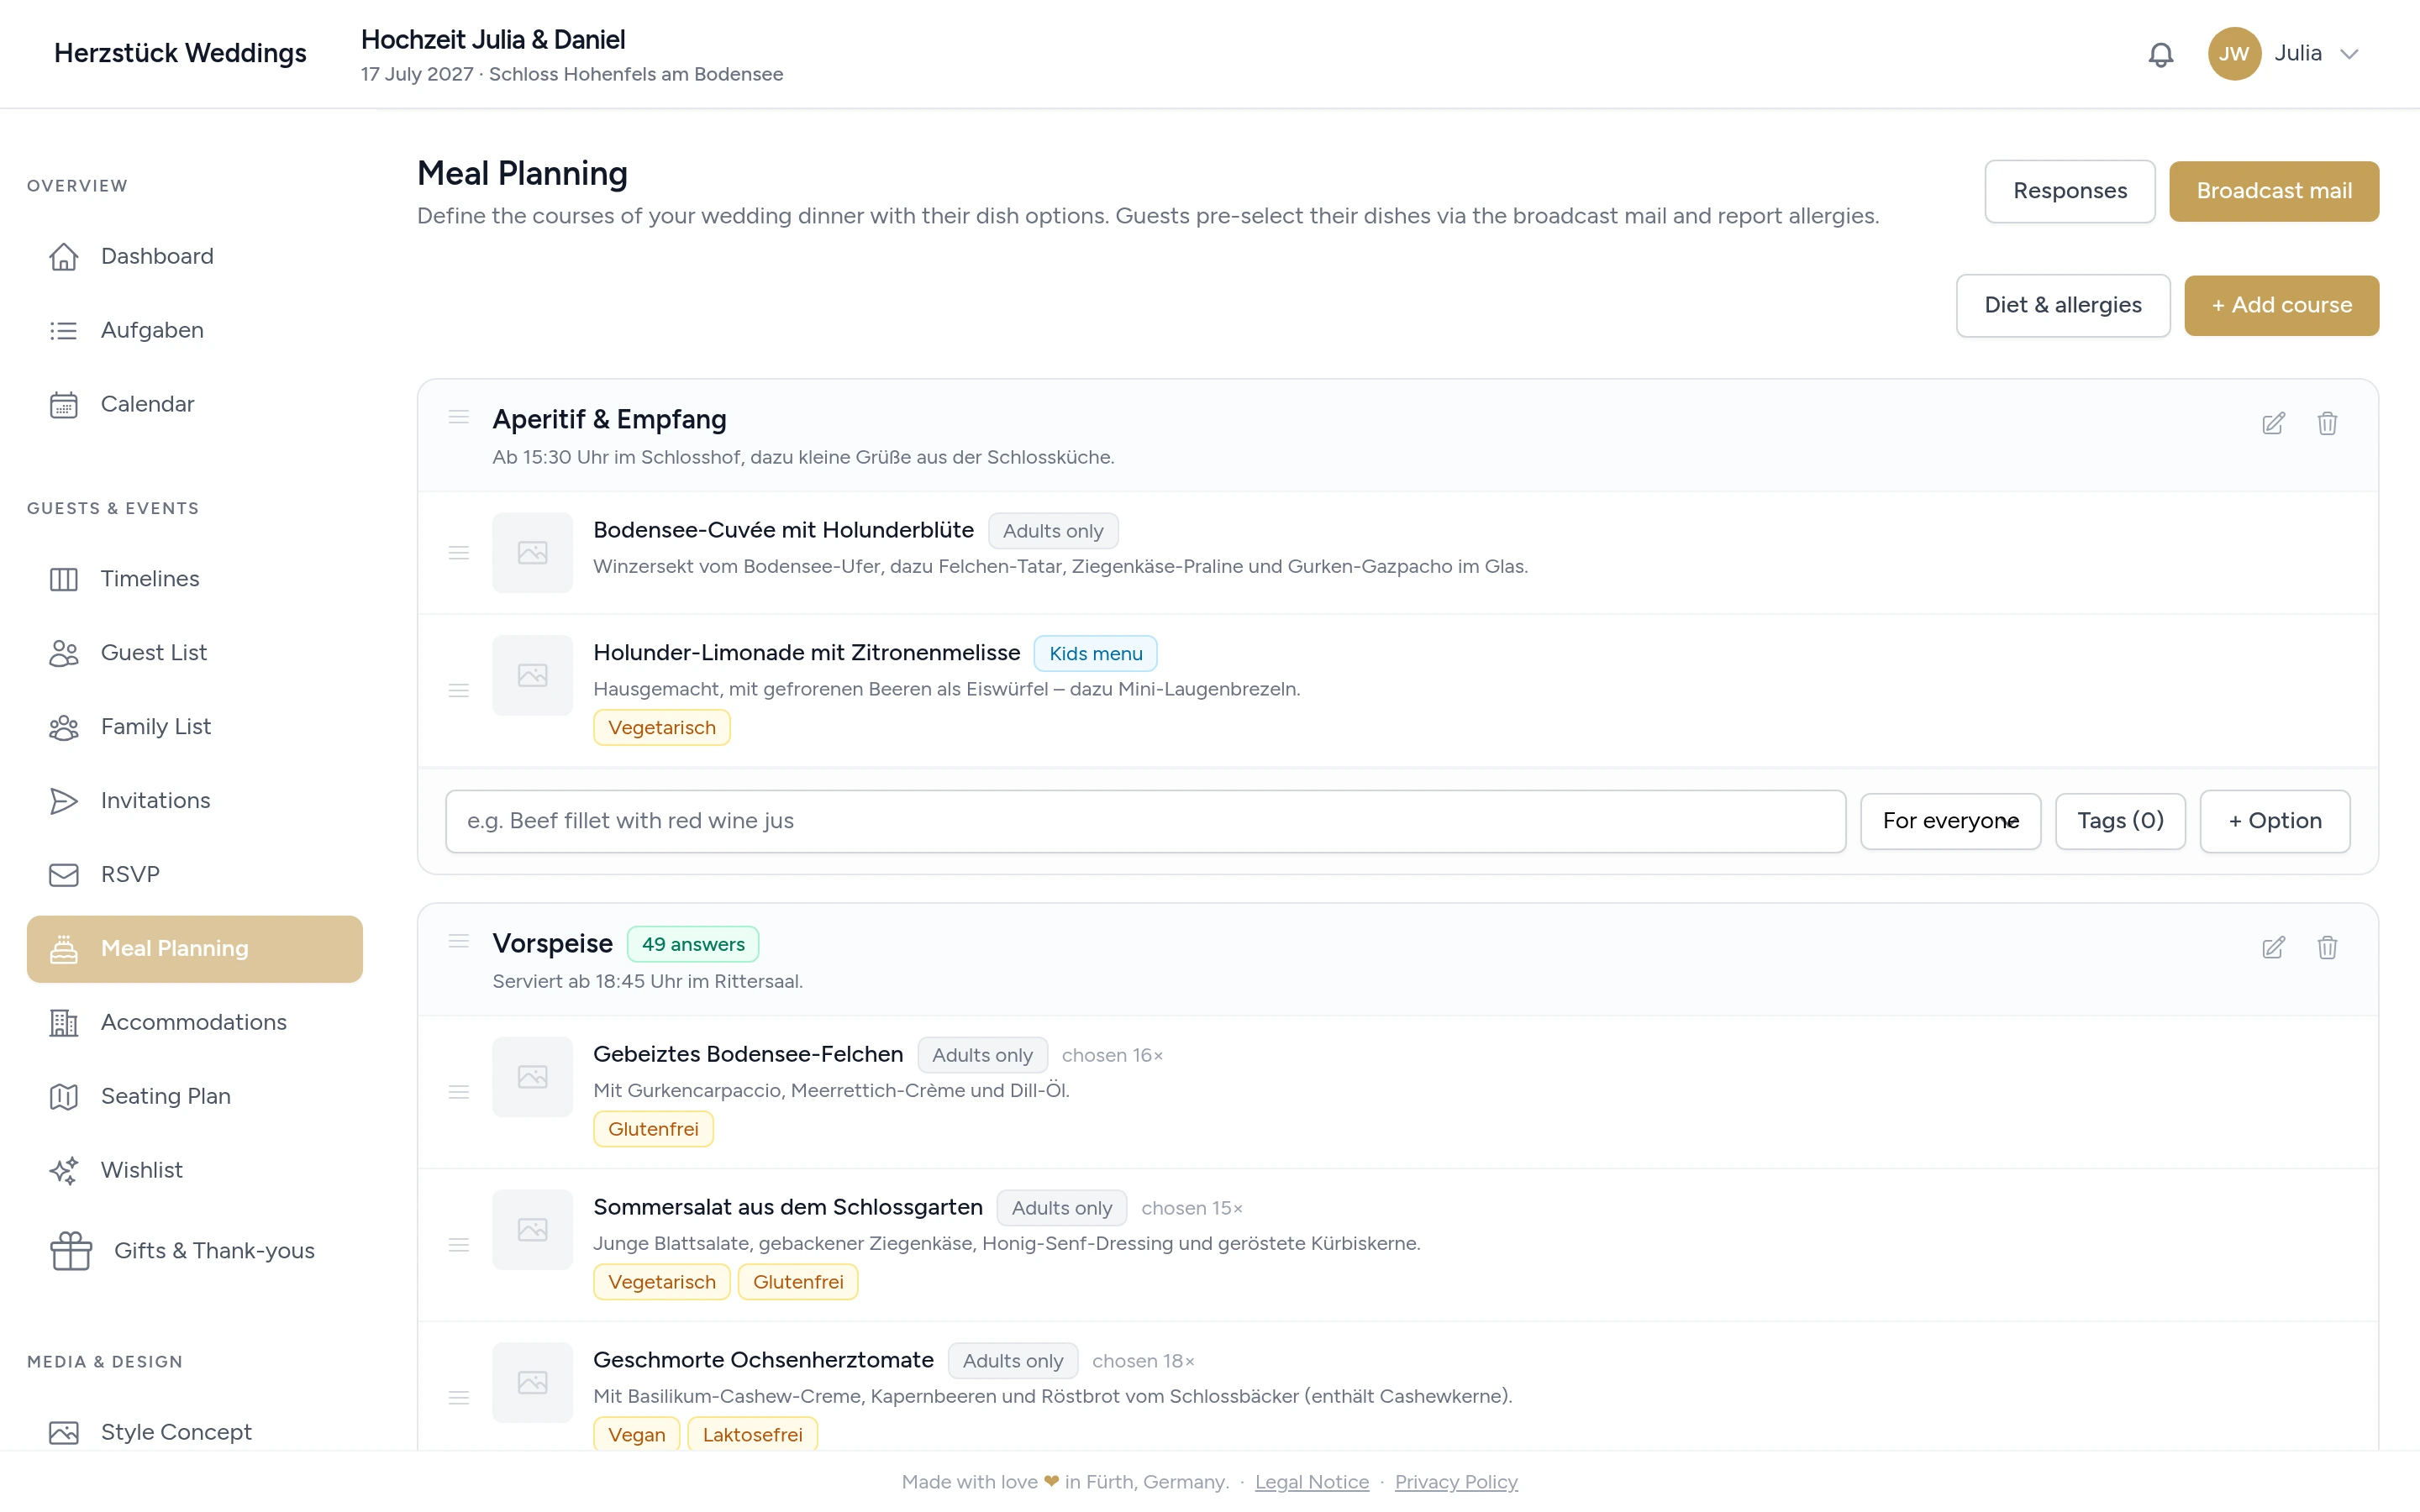Grab the Vorspeise course drag handle
Screen dimensions: 2420x1512
458,941
